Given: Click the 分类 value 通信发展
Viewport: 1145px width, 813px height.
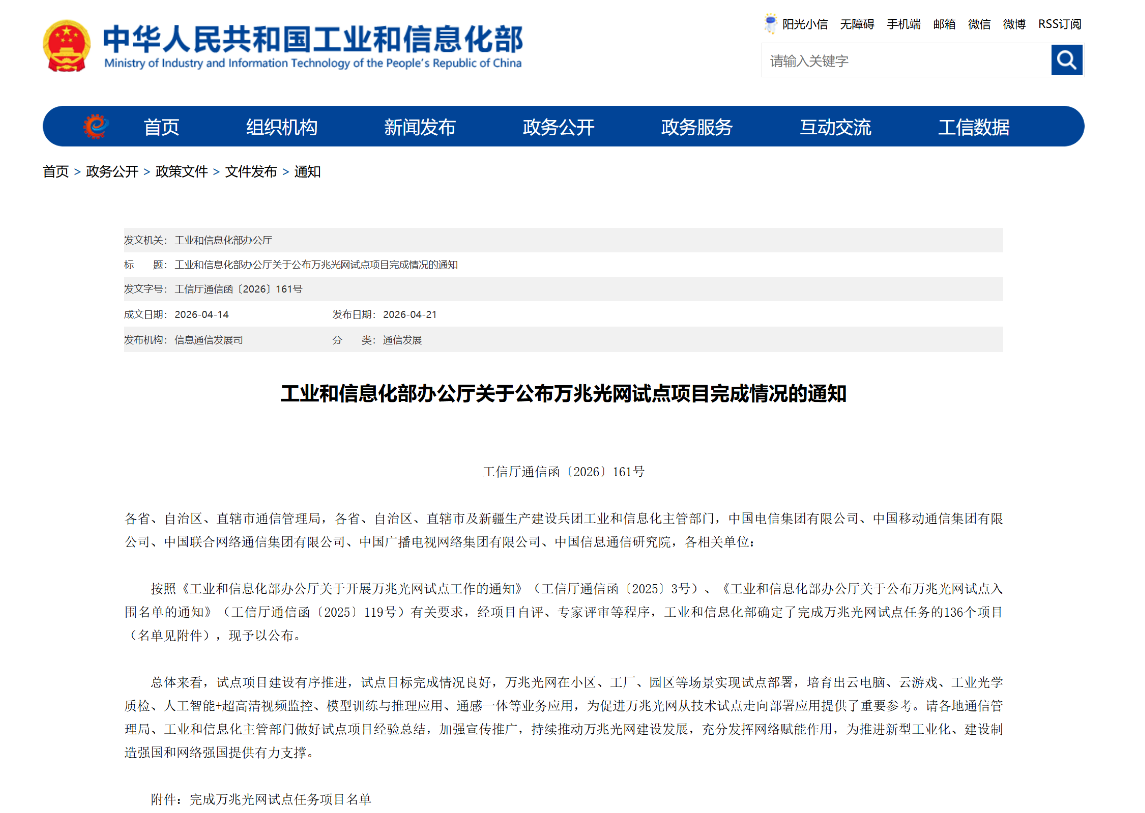Looking at the screenshot, I should [402, 340].
